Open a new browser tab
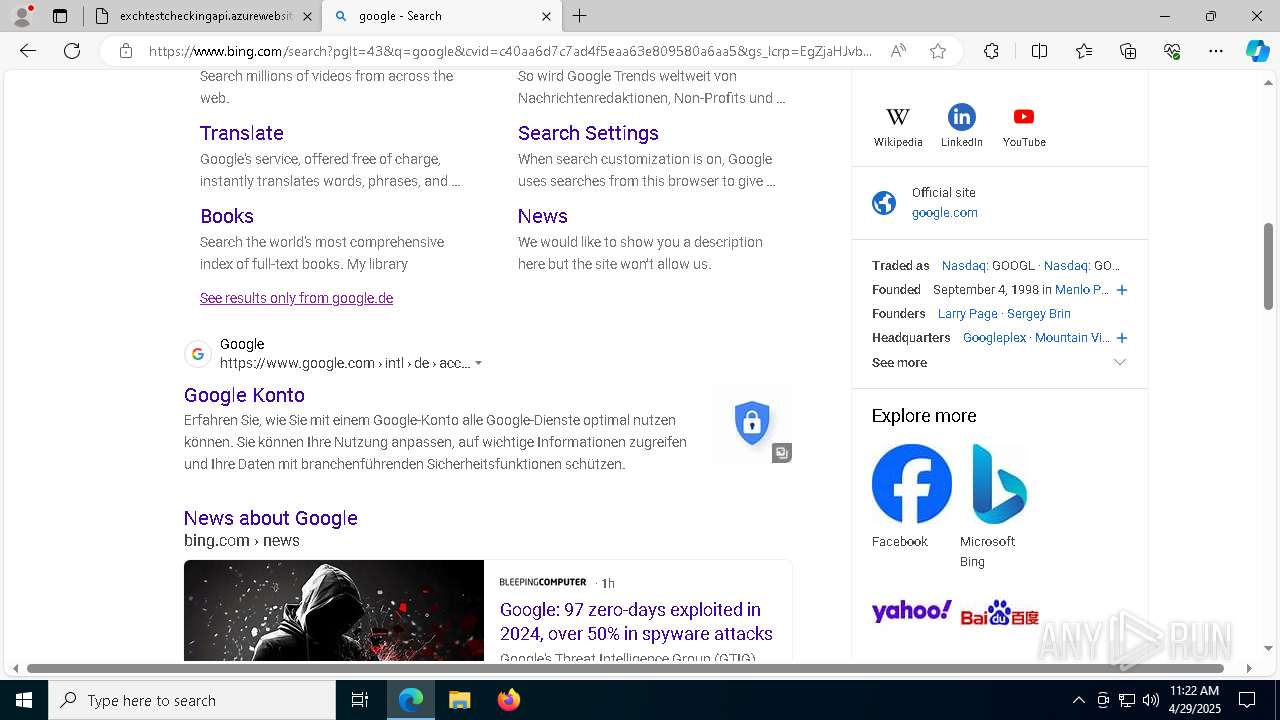 580,16
